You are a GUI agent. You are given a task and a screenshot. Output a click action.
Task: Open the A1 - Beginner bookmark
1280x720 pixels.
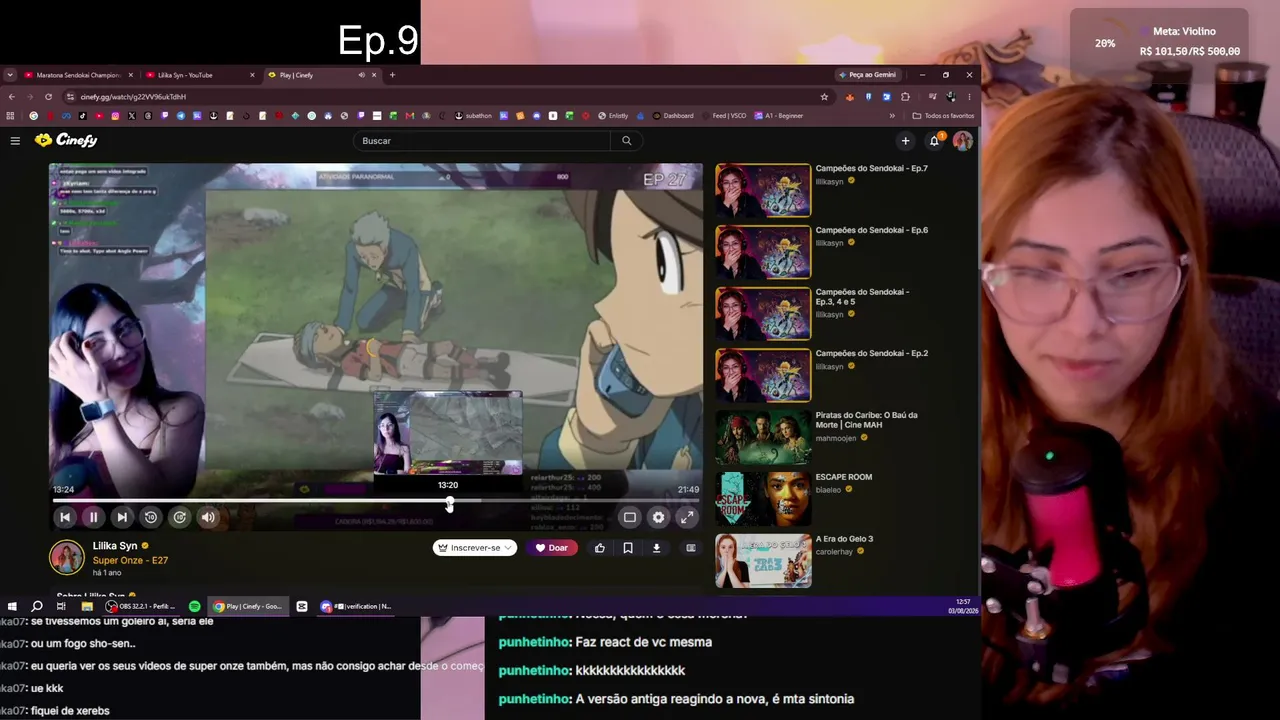[779, 116]
